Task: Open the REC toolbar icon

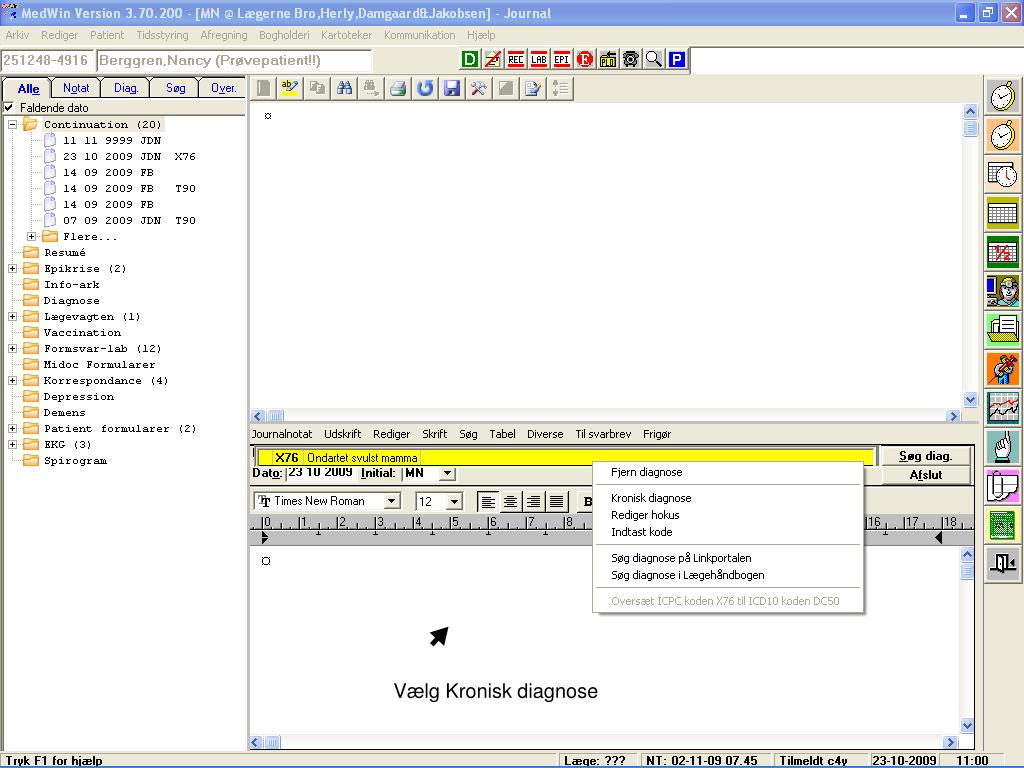Action: pyautogui.click(x=515, y=59)
